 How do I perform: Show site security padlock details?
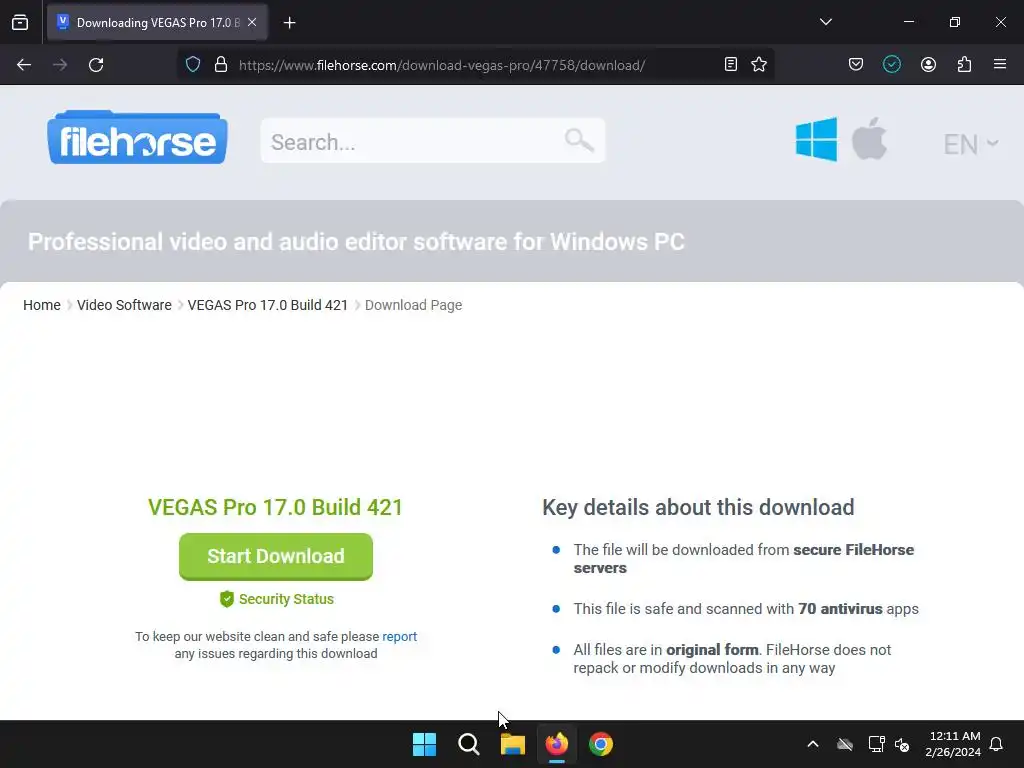point(221,65)
